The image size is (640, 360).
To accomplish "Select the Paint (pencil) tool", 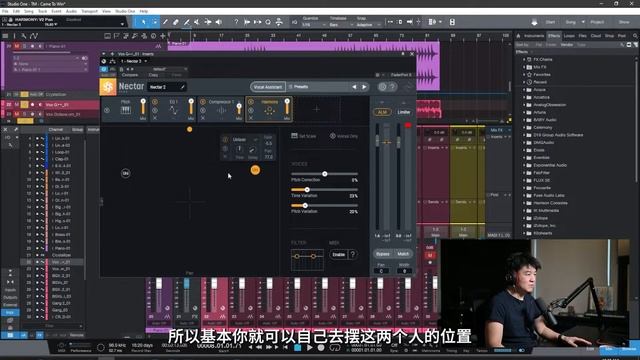I will (x=165, y=22).
